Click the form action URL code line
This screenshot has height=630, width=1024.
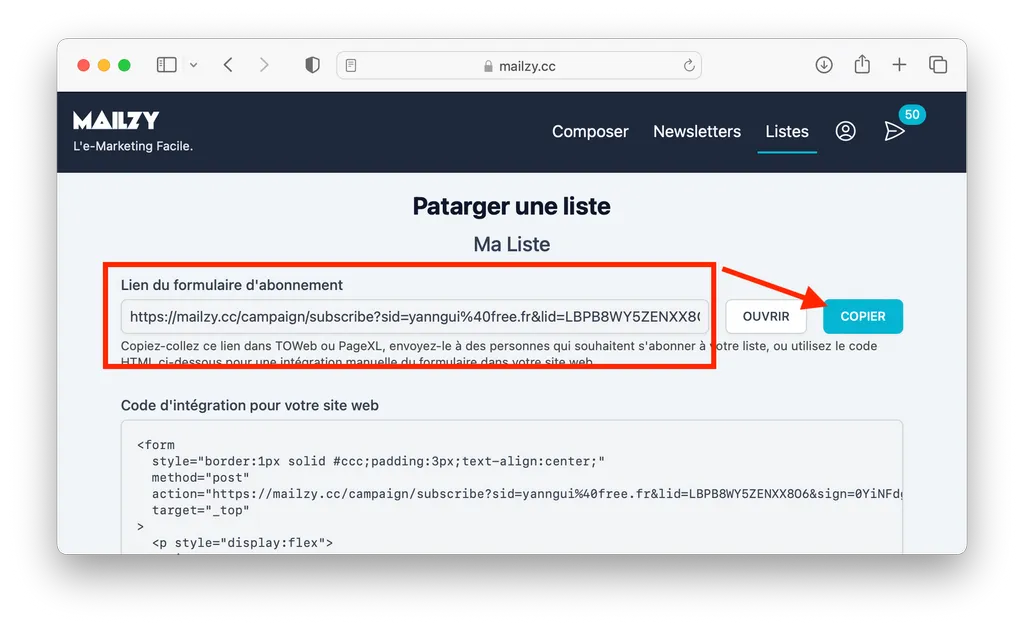pos(526,494)
